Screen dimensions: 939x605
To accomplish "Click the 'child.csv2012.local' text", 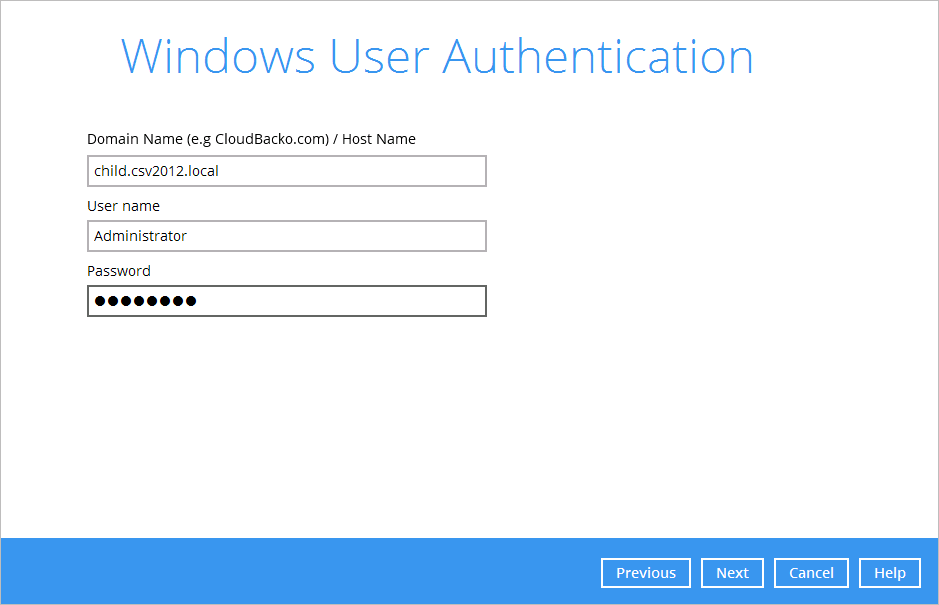I will [156, 171].
